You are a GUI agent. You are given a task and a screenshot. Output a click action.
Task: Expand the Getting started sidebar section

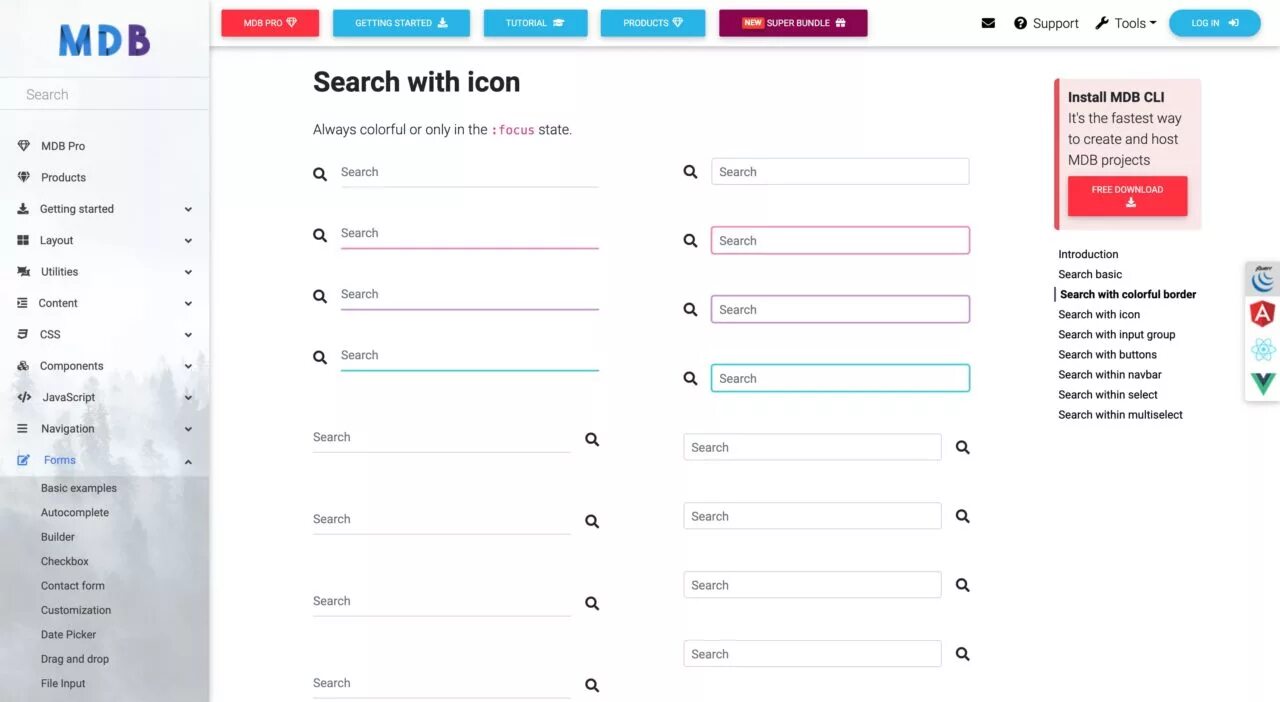(105, 209)
